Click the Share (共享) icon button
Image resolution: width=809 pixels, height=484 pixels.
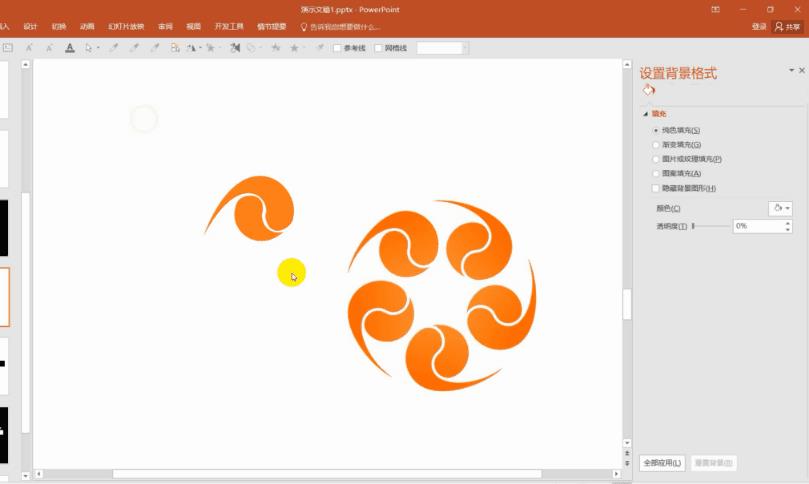coord(787,27)
